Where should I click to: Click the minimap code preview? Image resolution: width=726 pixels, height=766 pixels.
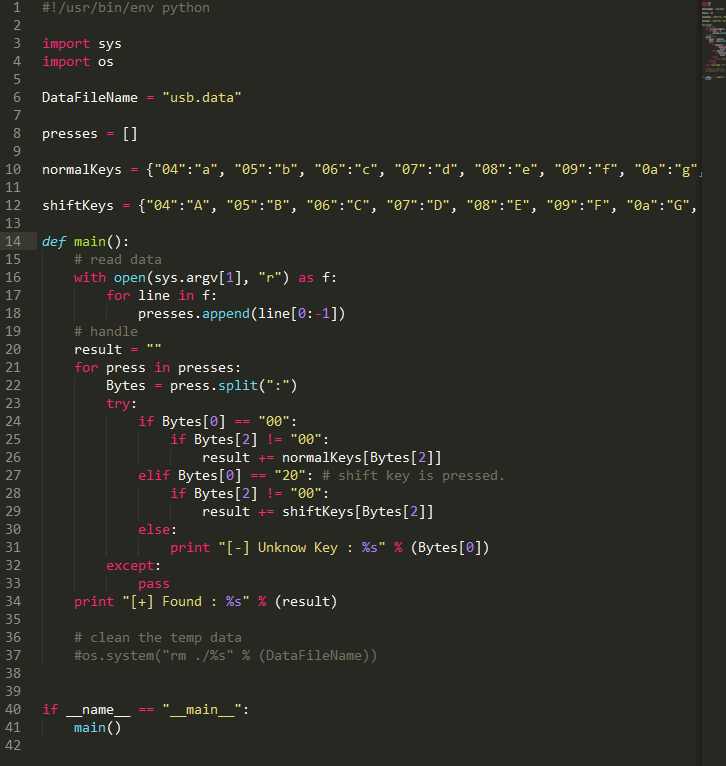(x=714, y=41)
